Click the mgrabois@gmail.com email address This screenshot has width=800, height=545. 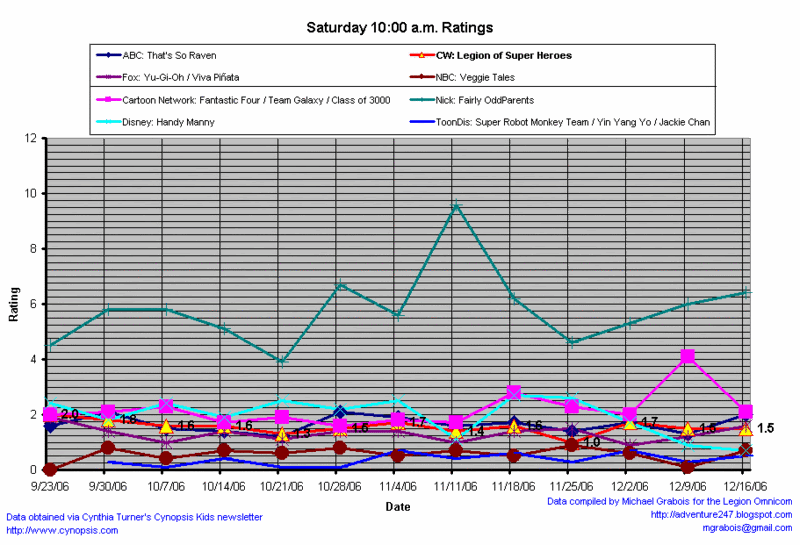click(746, 527)
